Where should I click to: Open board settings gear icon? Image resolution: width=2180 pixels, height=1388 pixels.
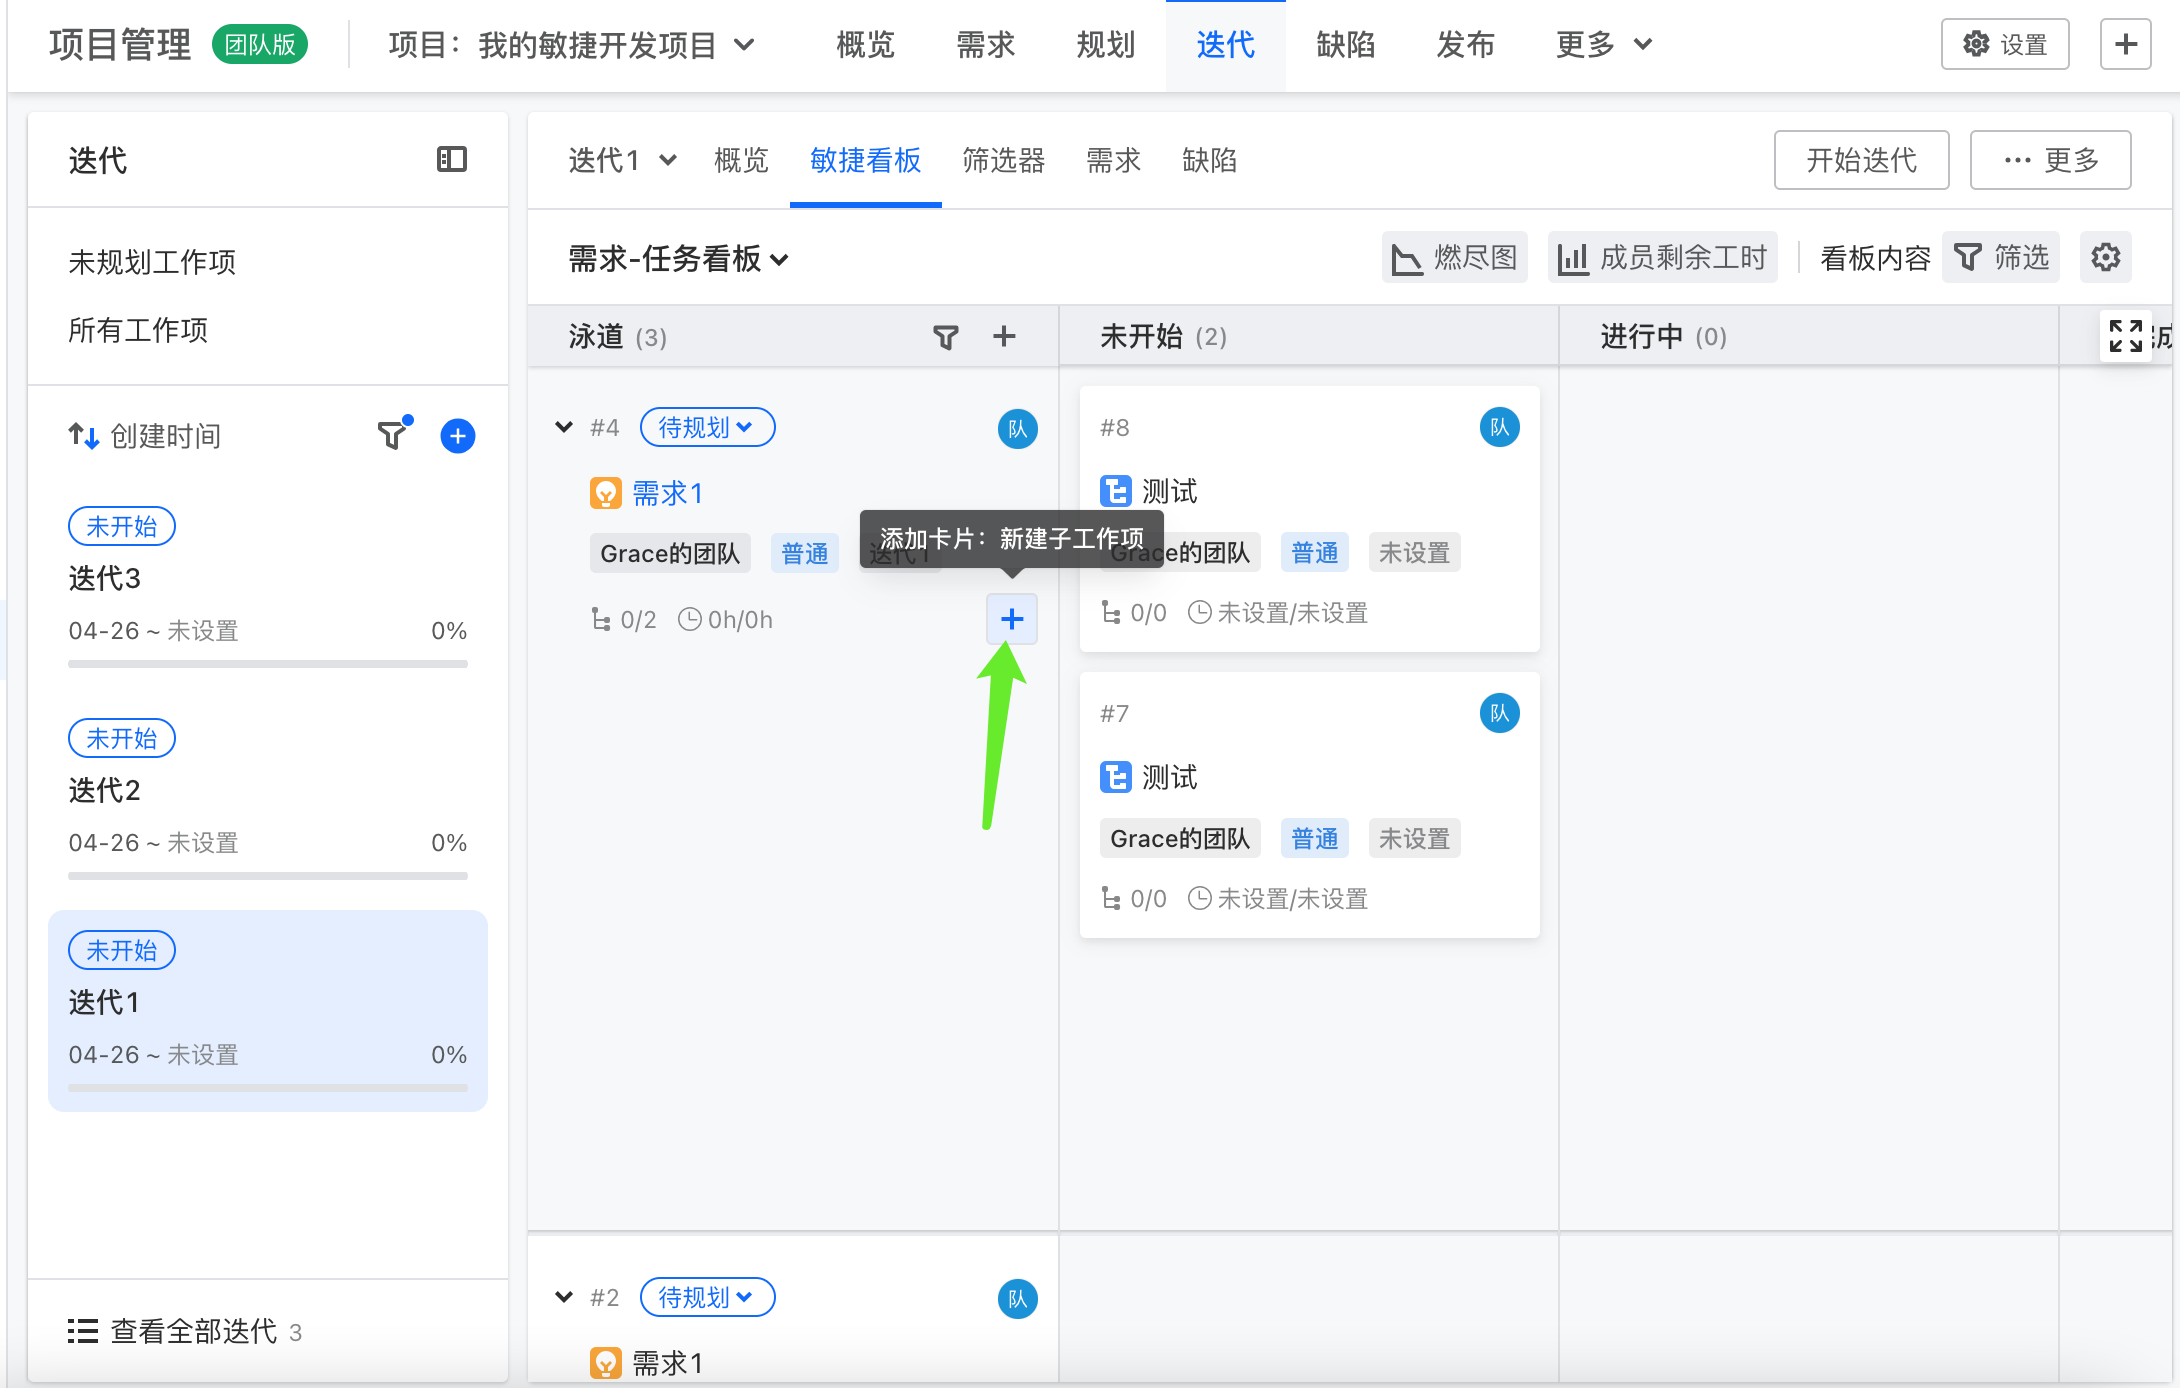click(x=2105, y=258)
